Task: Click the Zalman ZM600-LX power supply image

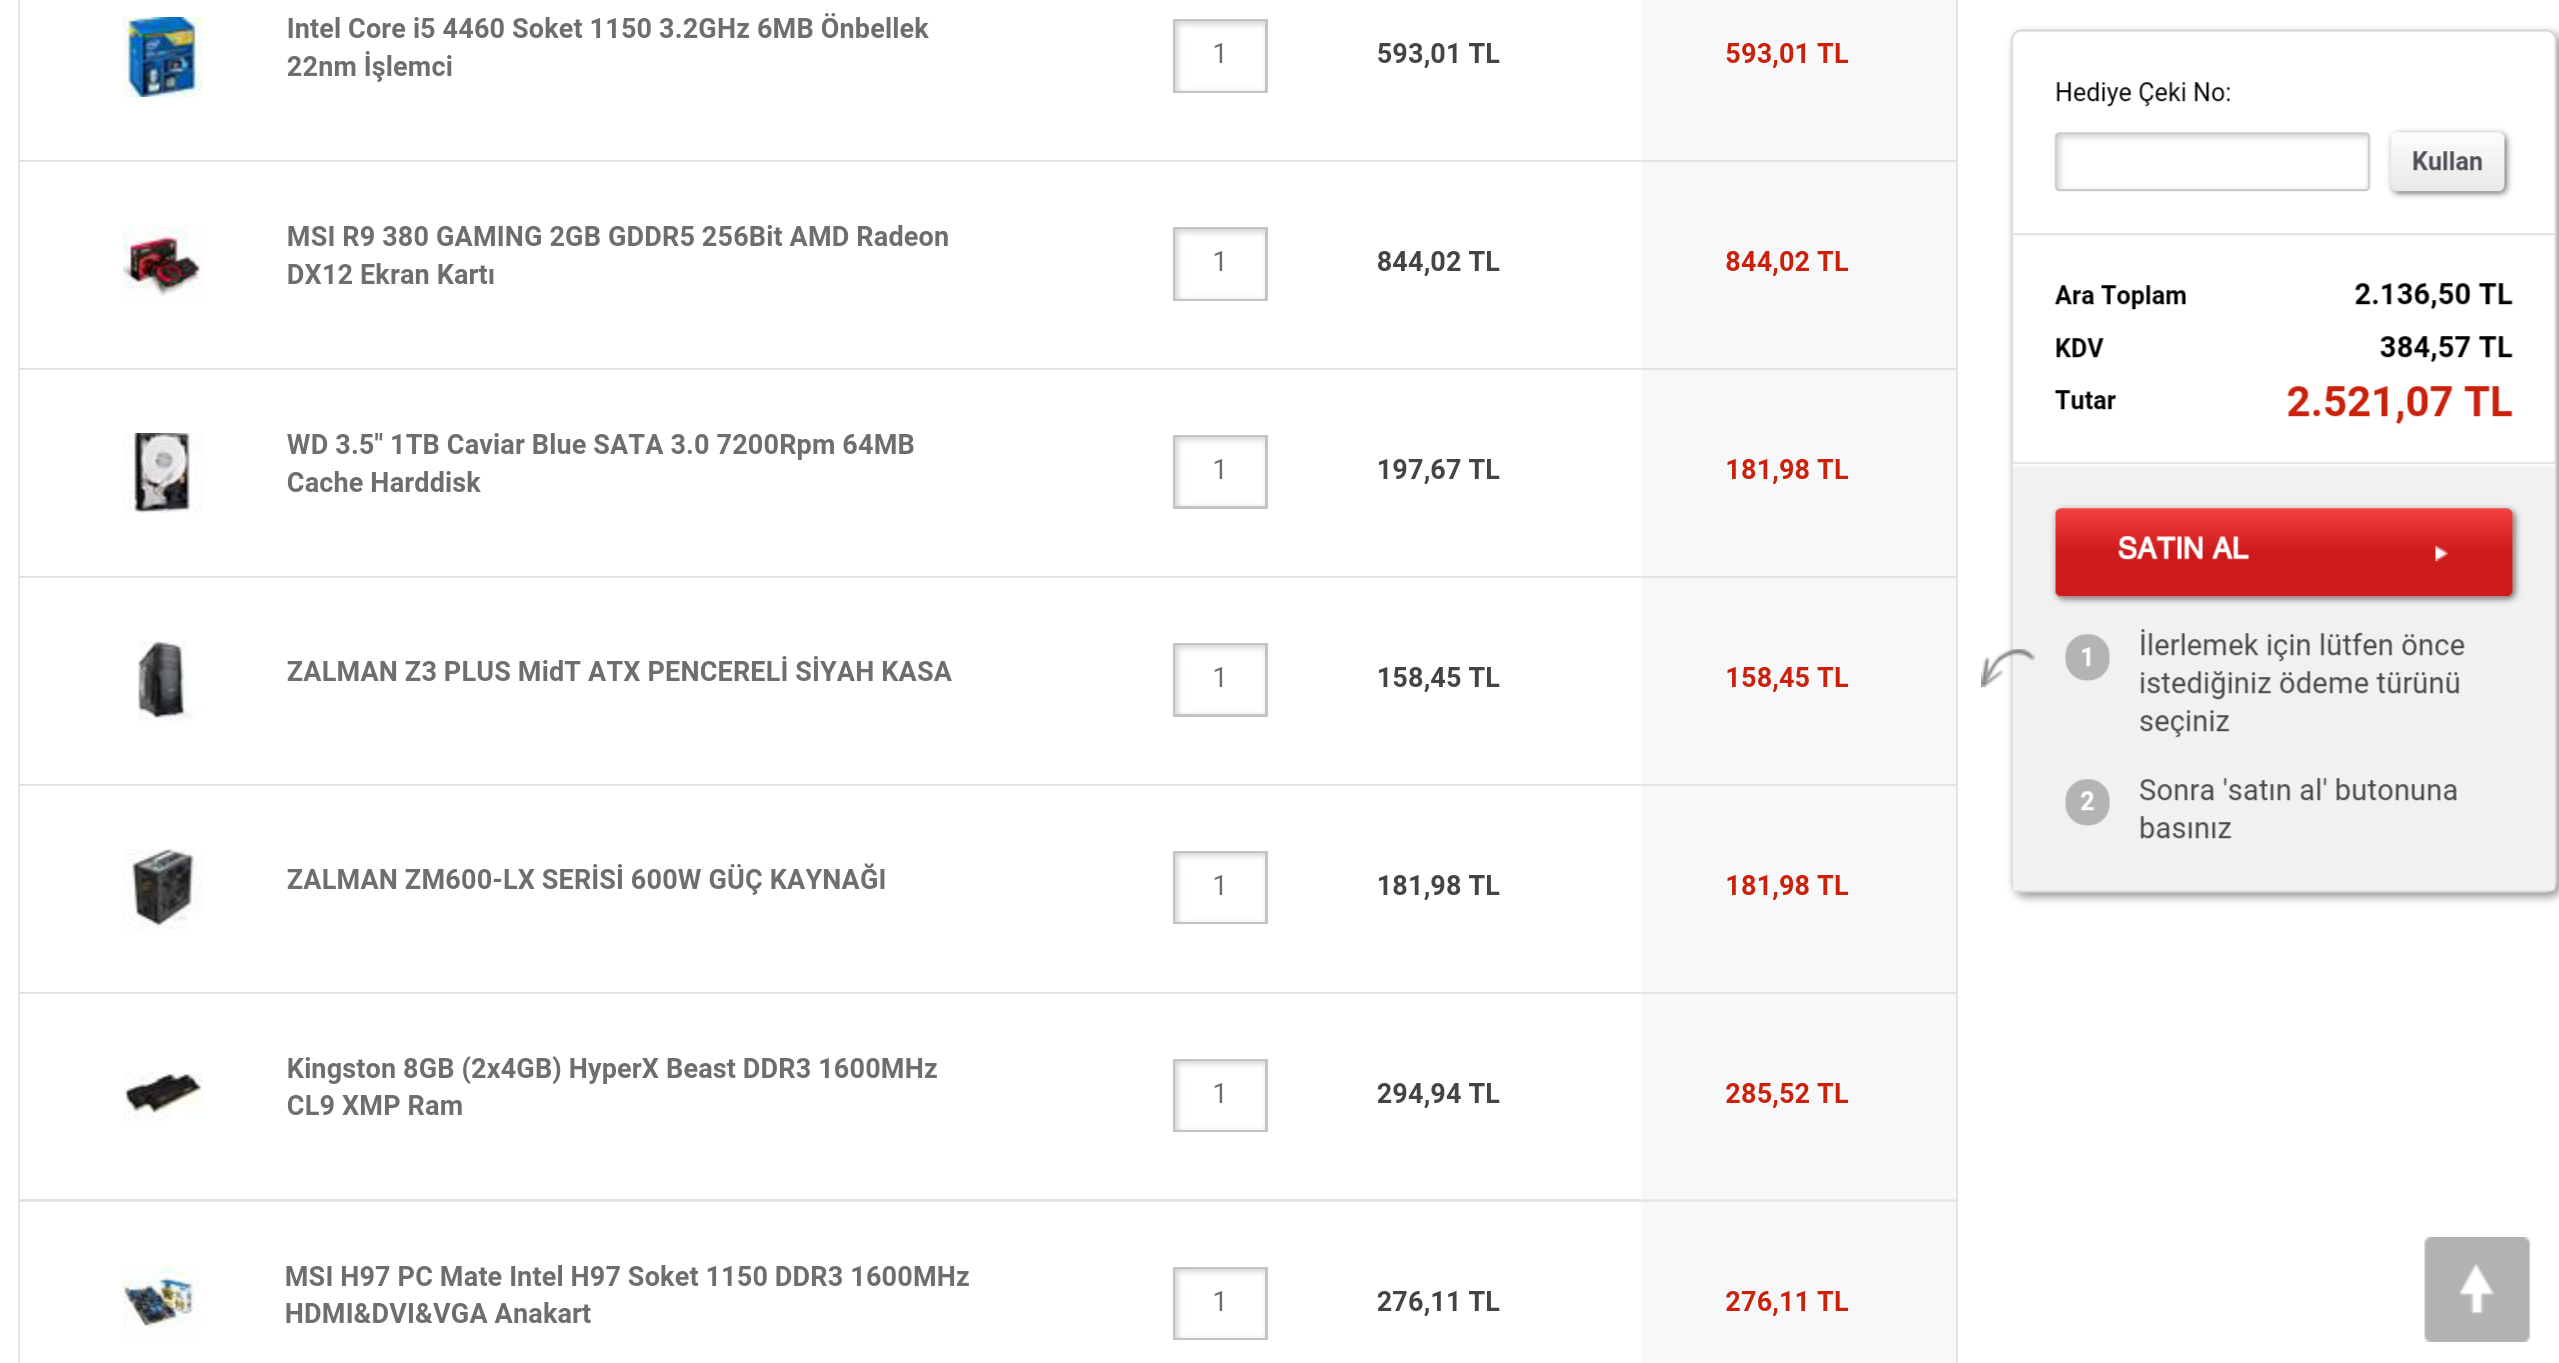Action: tap(162, 888)
